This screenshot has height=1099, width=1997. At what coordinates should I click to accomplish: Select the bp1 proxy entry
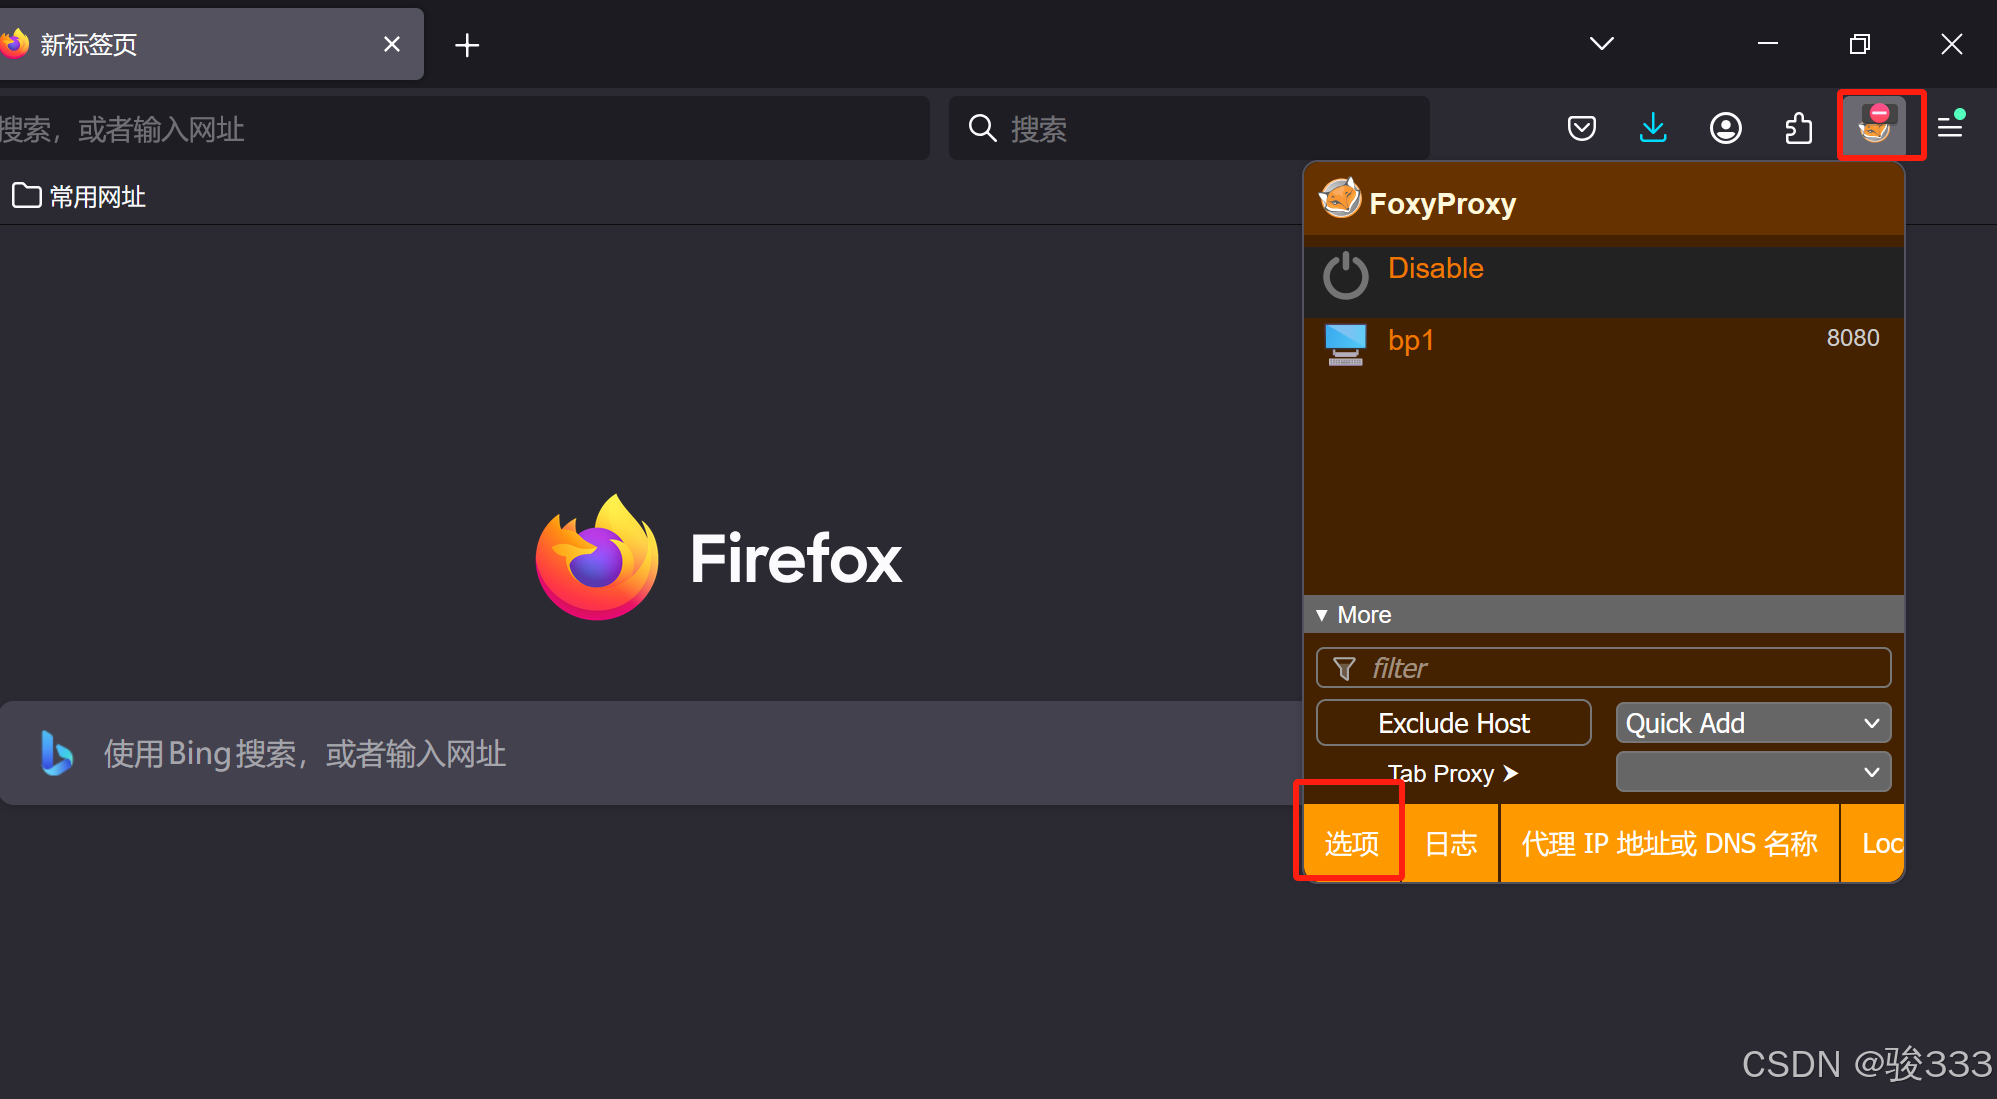pos(1411,341)
